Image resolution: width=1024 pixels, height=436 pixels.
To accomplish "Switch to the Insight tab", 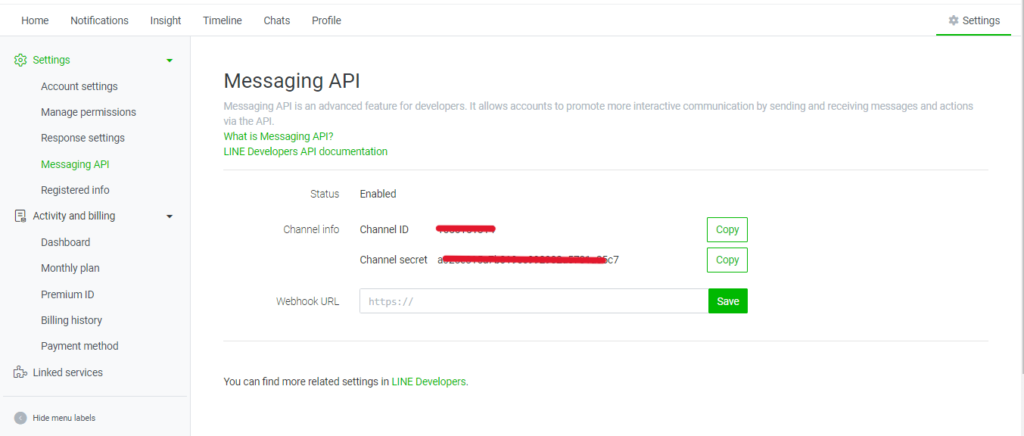I will pyautogui.click(x=165, y=20).
